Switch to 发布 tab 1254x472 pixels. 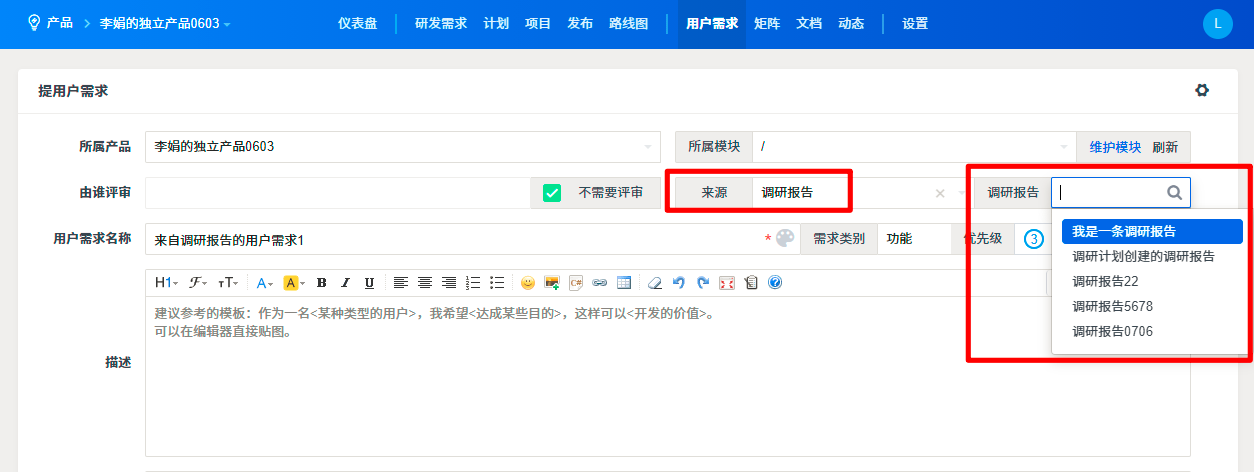pyautogui.click(x=580, y=23)
